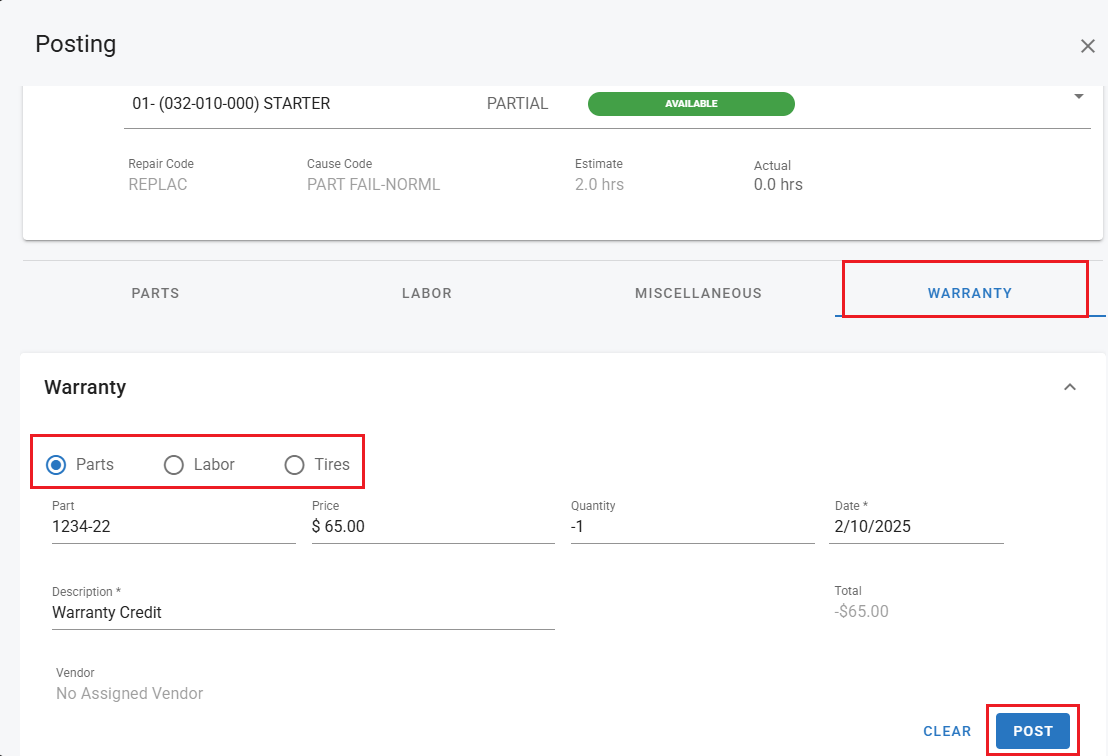Switch to the PARTS tab

[x=155, y=293]
